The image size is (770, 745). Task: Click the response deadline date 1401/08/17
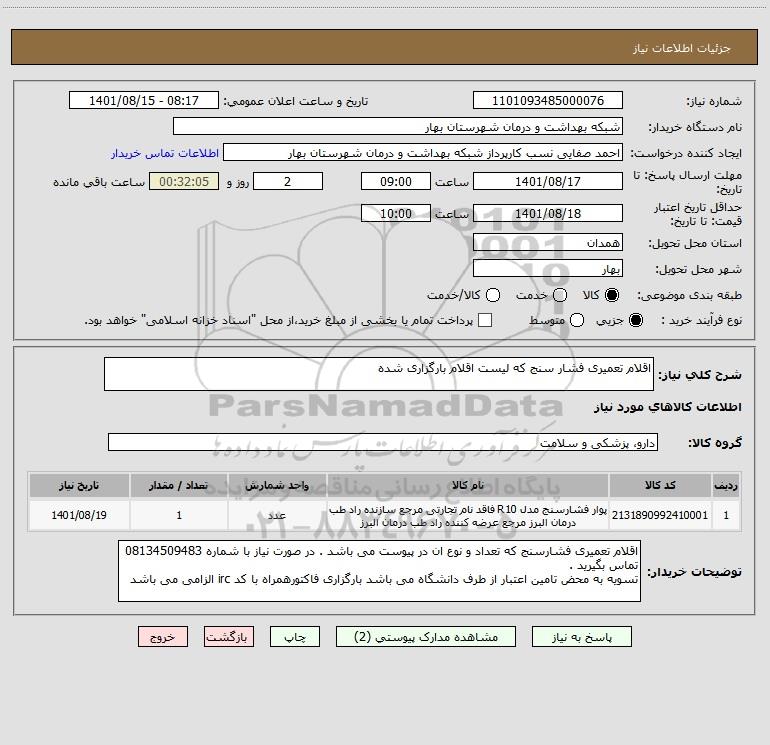[x=548, y=181]
